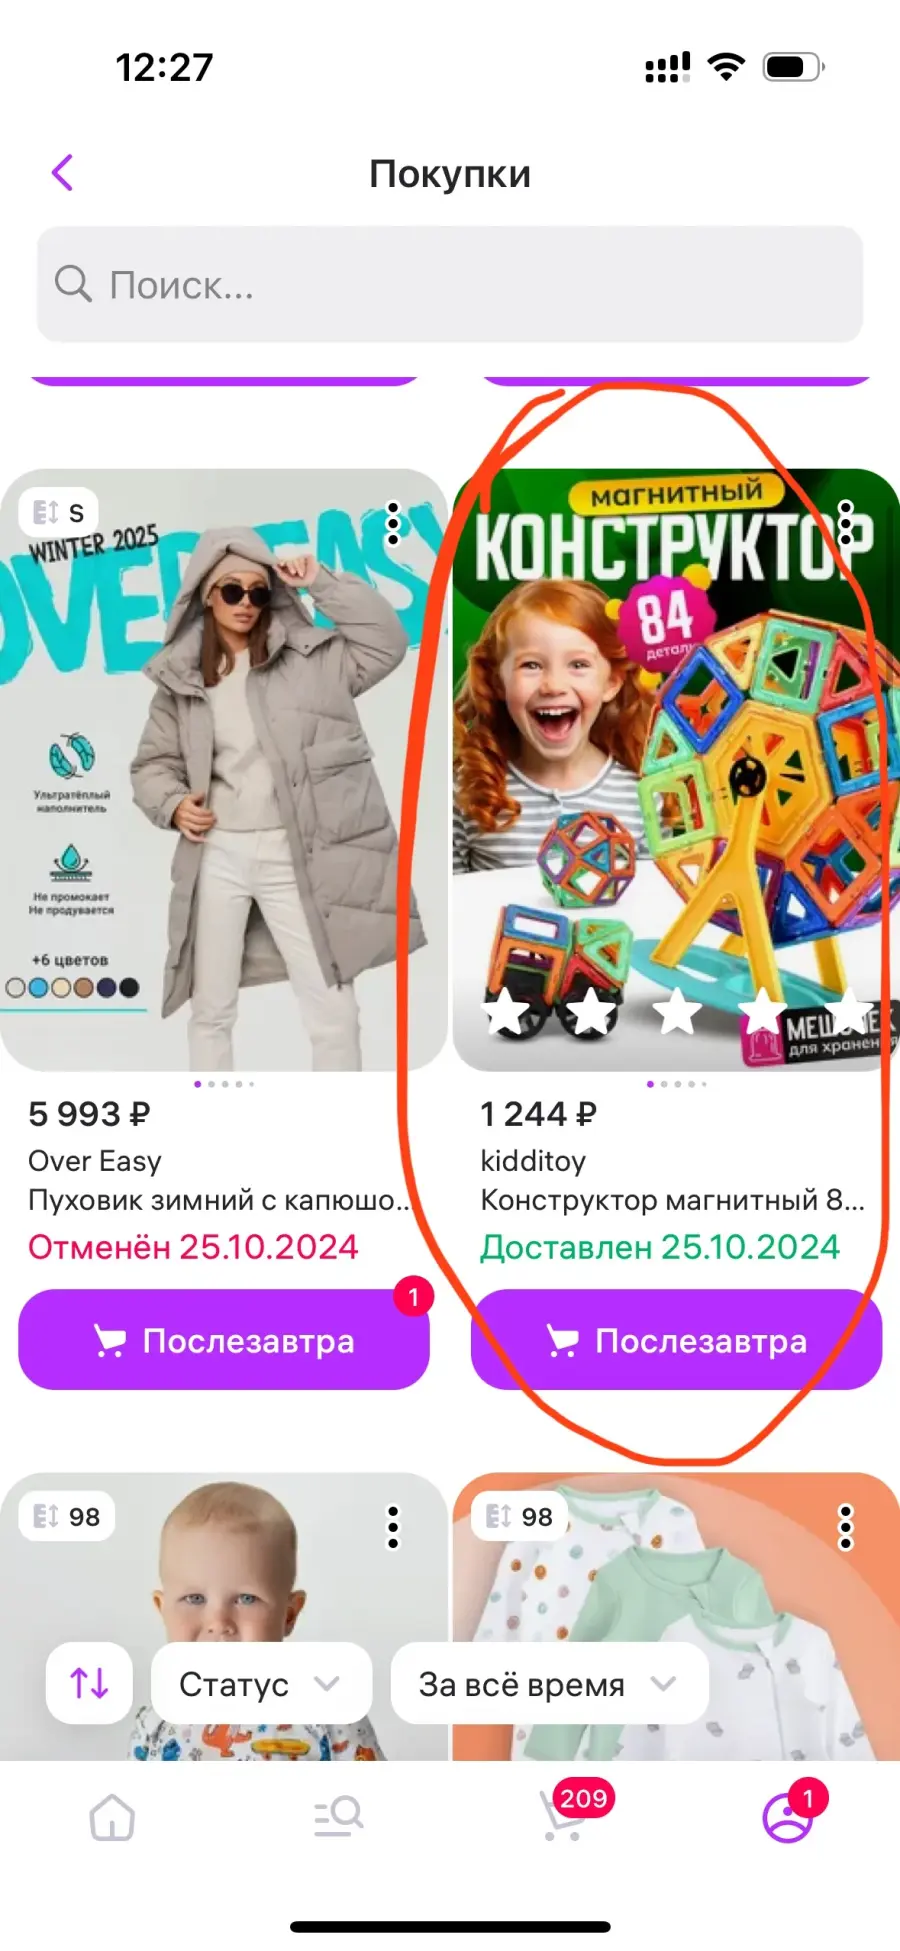The image size is (900, 1951).
Task: Open the catalog search tab icon
Action: point(338,1816)
